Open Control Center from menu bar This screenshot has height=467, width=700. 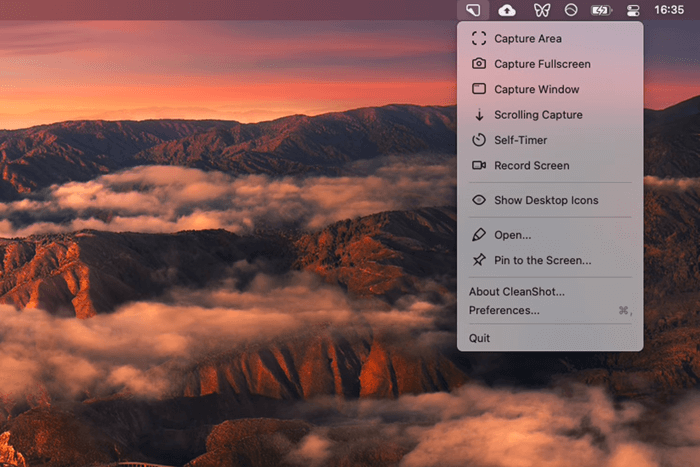click(633, 10)
